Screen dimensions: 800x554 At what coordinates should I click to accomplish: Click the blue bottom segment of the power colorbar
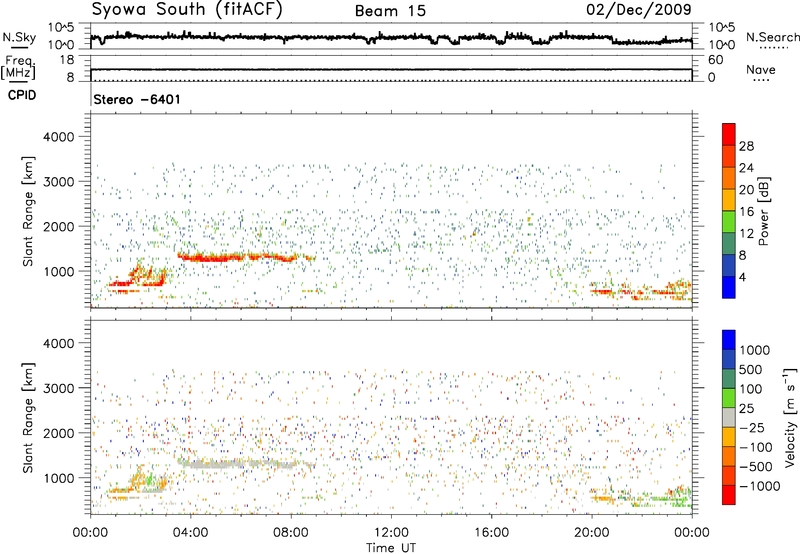(x=729, y=287)
